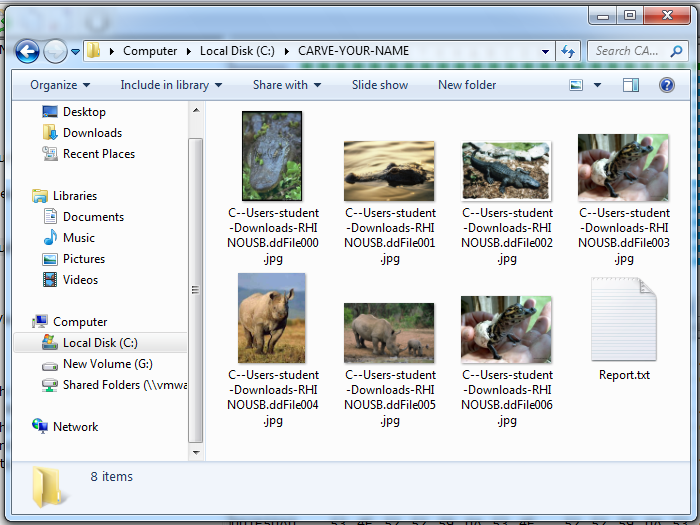700x525 pixels.
Task: Expand the Include in library dropdown
Action: [171, 85]
